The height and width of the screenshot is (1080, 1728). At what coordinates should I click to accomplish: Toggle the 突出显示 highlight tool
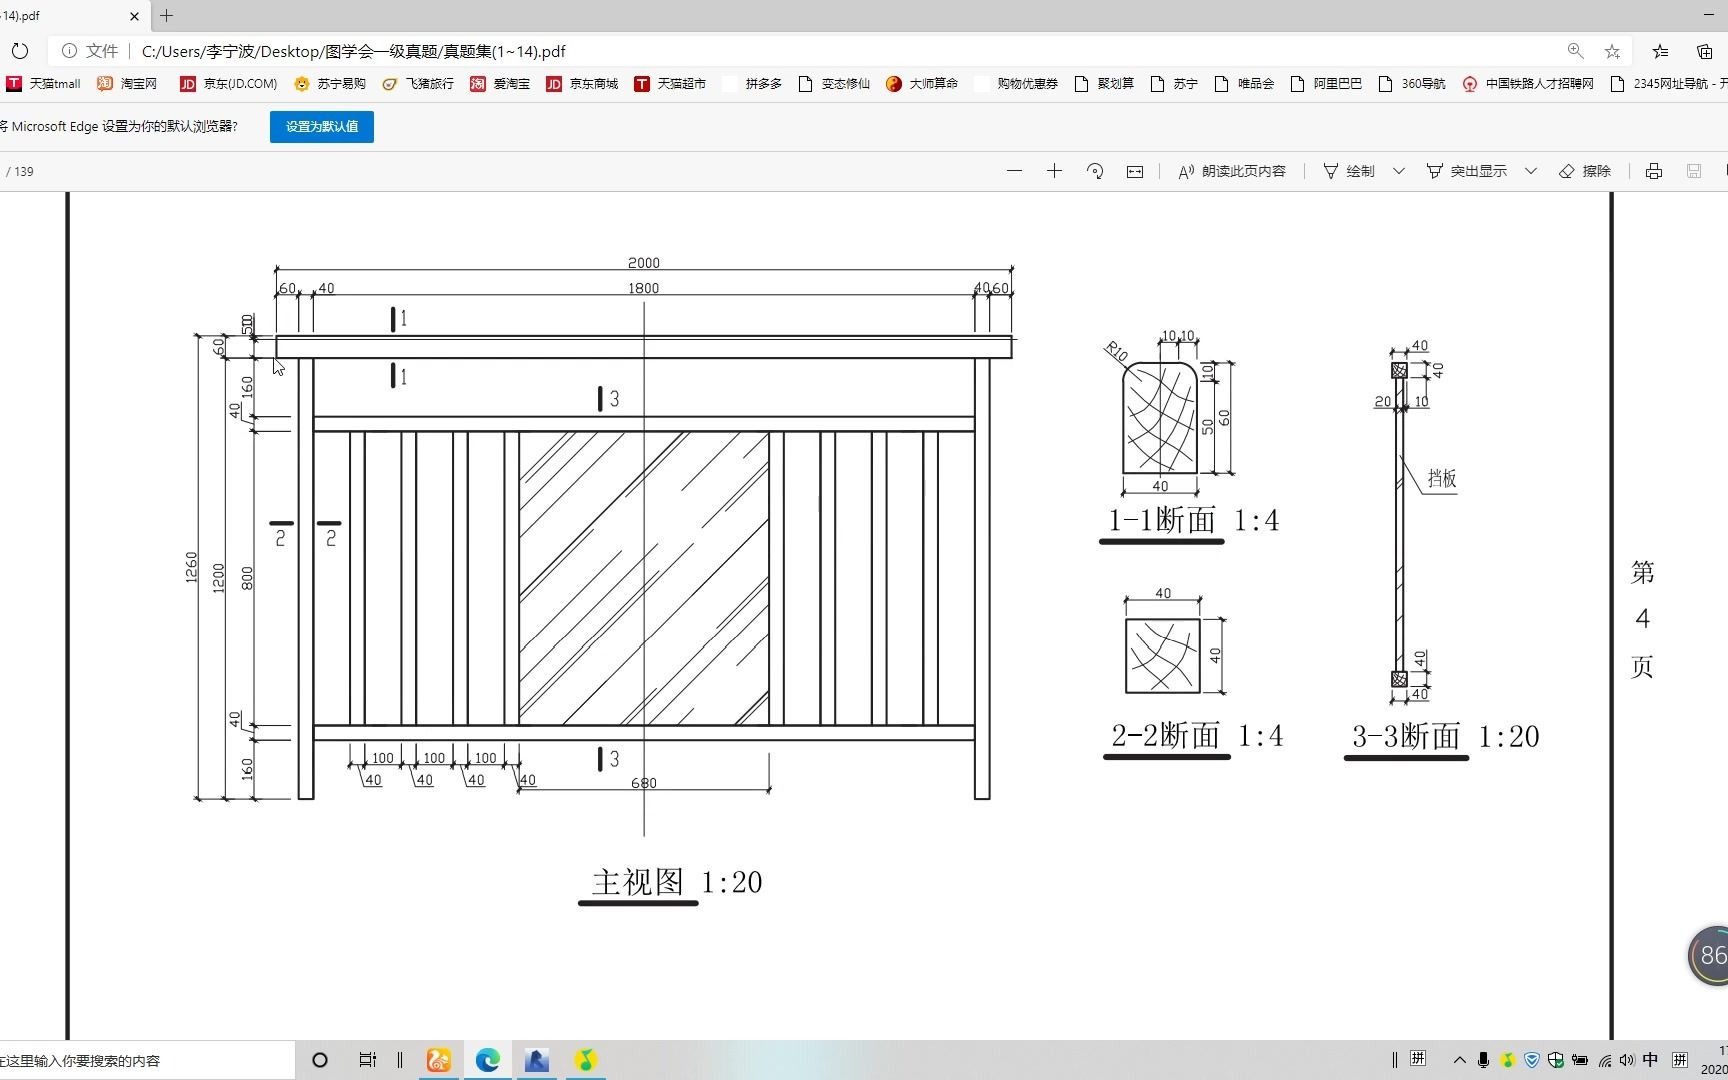[x=1467, y=171]
